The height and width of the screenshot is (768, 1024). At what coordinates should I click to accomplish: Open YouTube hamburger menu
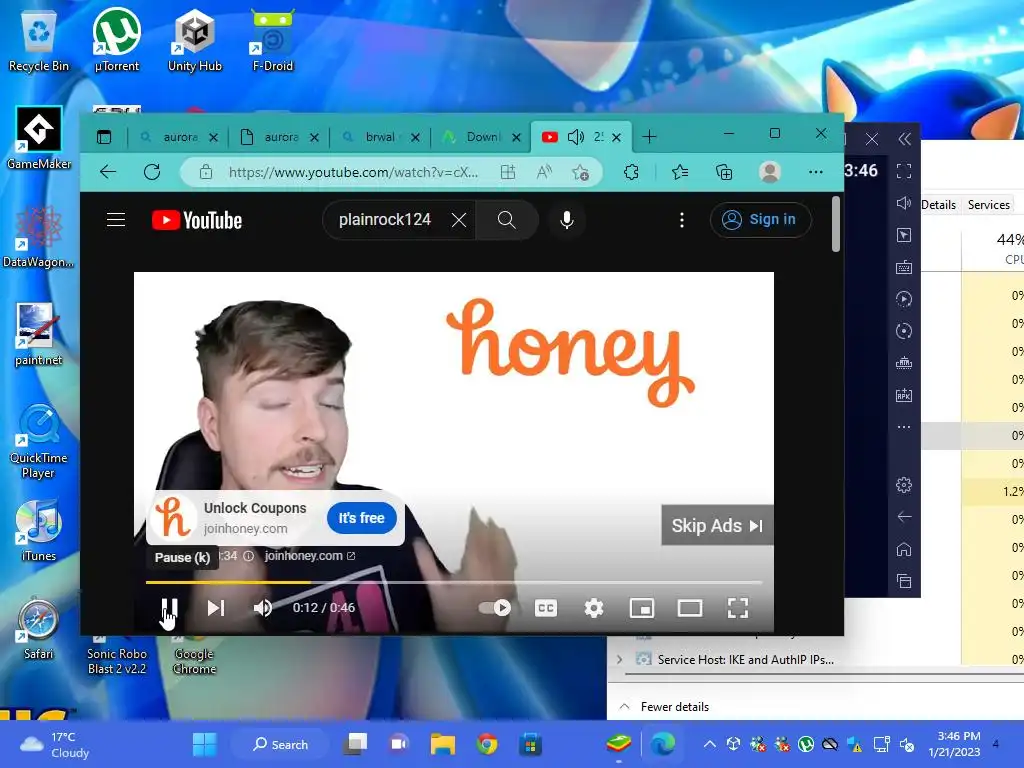116,220
